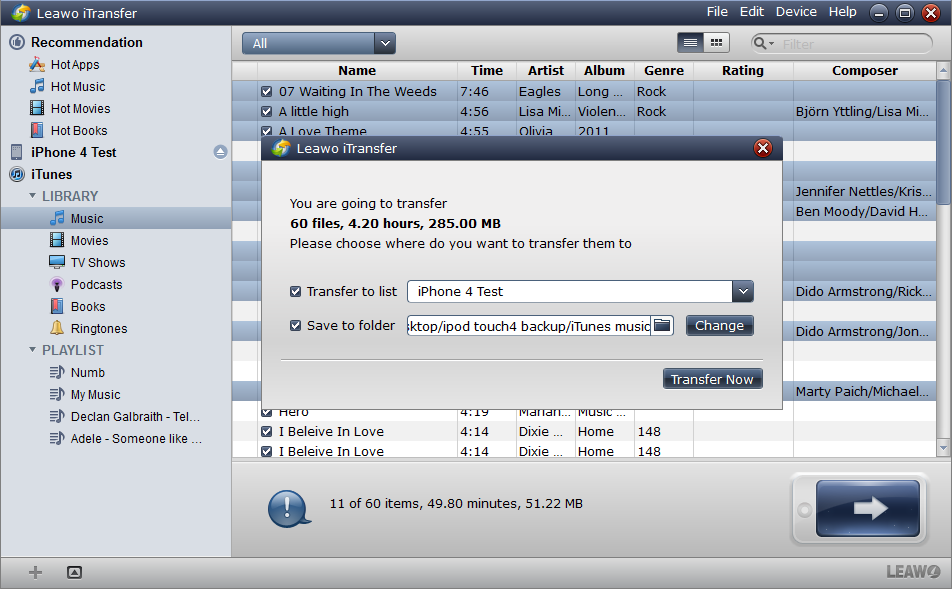Open Music library under iTunes
The image size is (952, 589).
click(87, 218)
